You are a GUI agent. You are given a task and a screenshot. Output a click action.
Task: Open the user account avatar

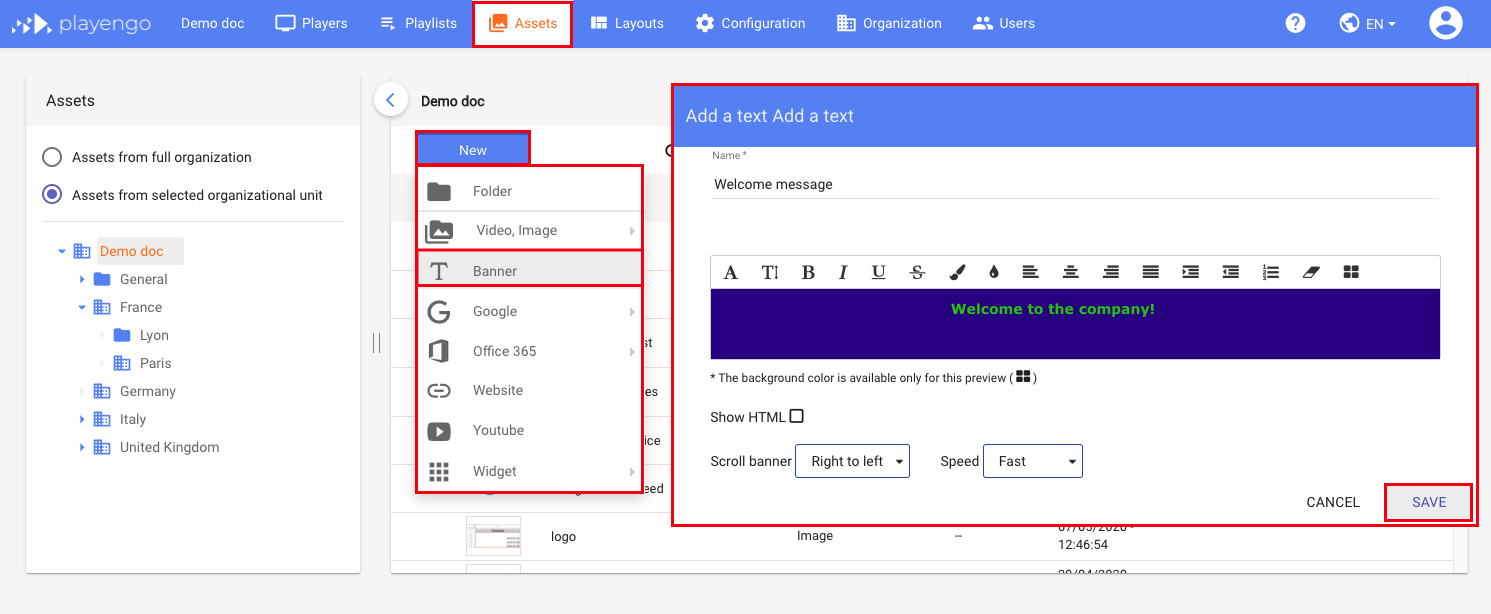tap(1446, 23)
